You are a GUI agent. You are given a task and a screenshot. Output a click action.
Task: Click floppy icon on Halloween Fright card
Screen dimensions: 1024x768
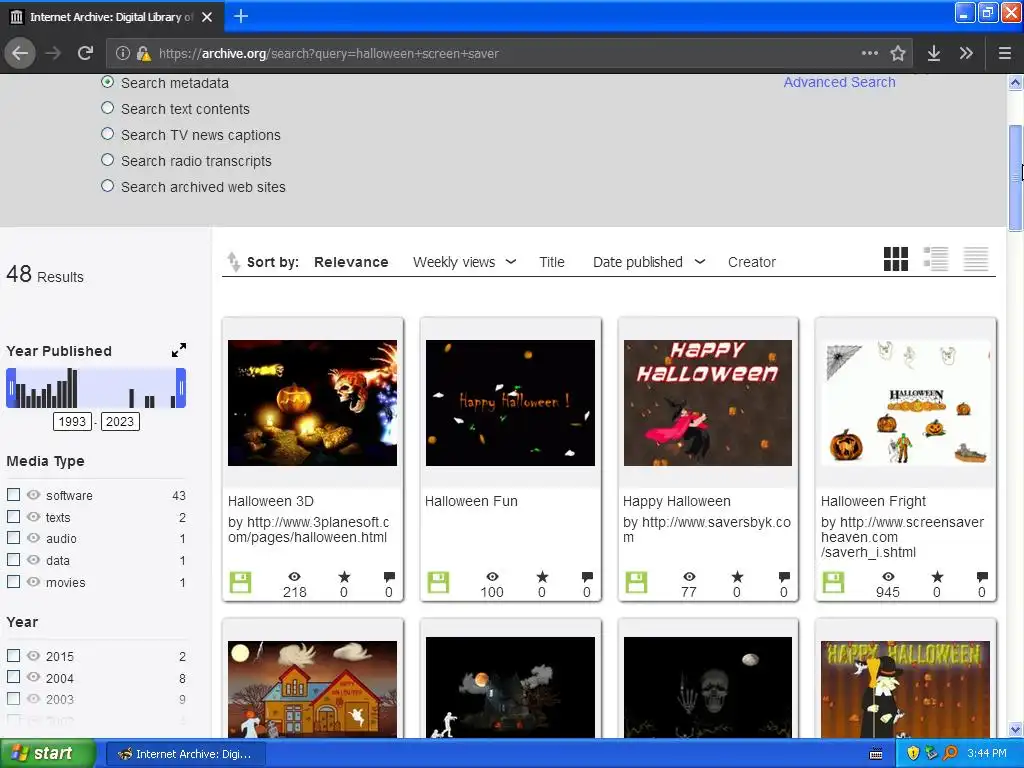[x=833, y=582]
